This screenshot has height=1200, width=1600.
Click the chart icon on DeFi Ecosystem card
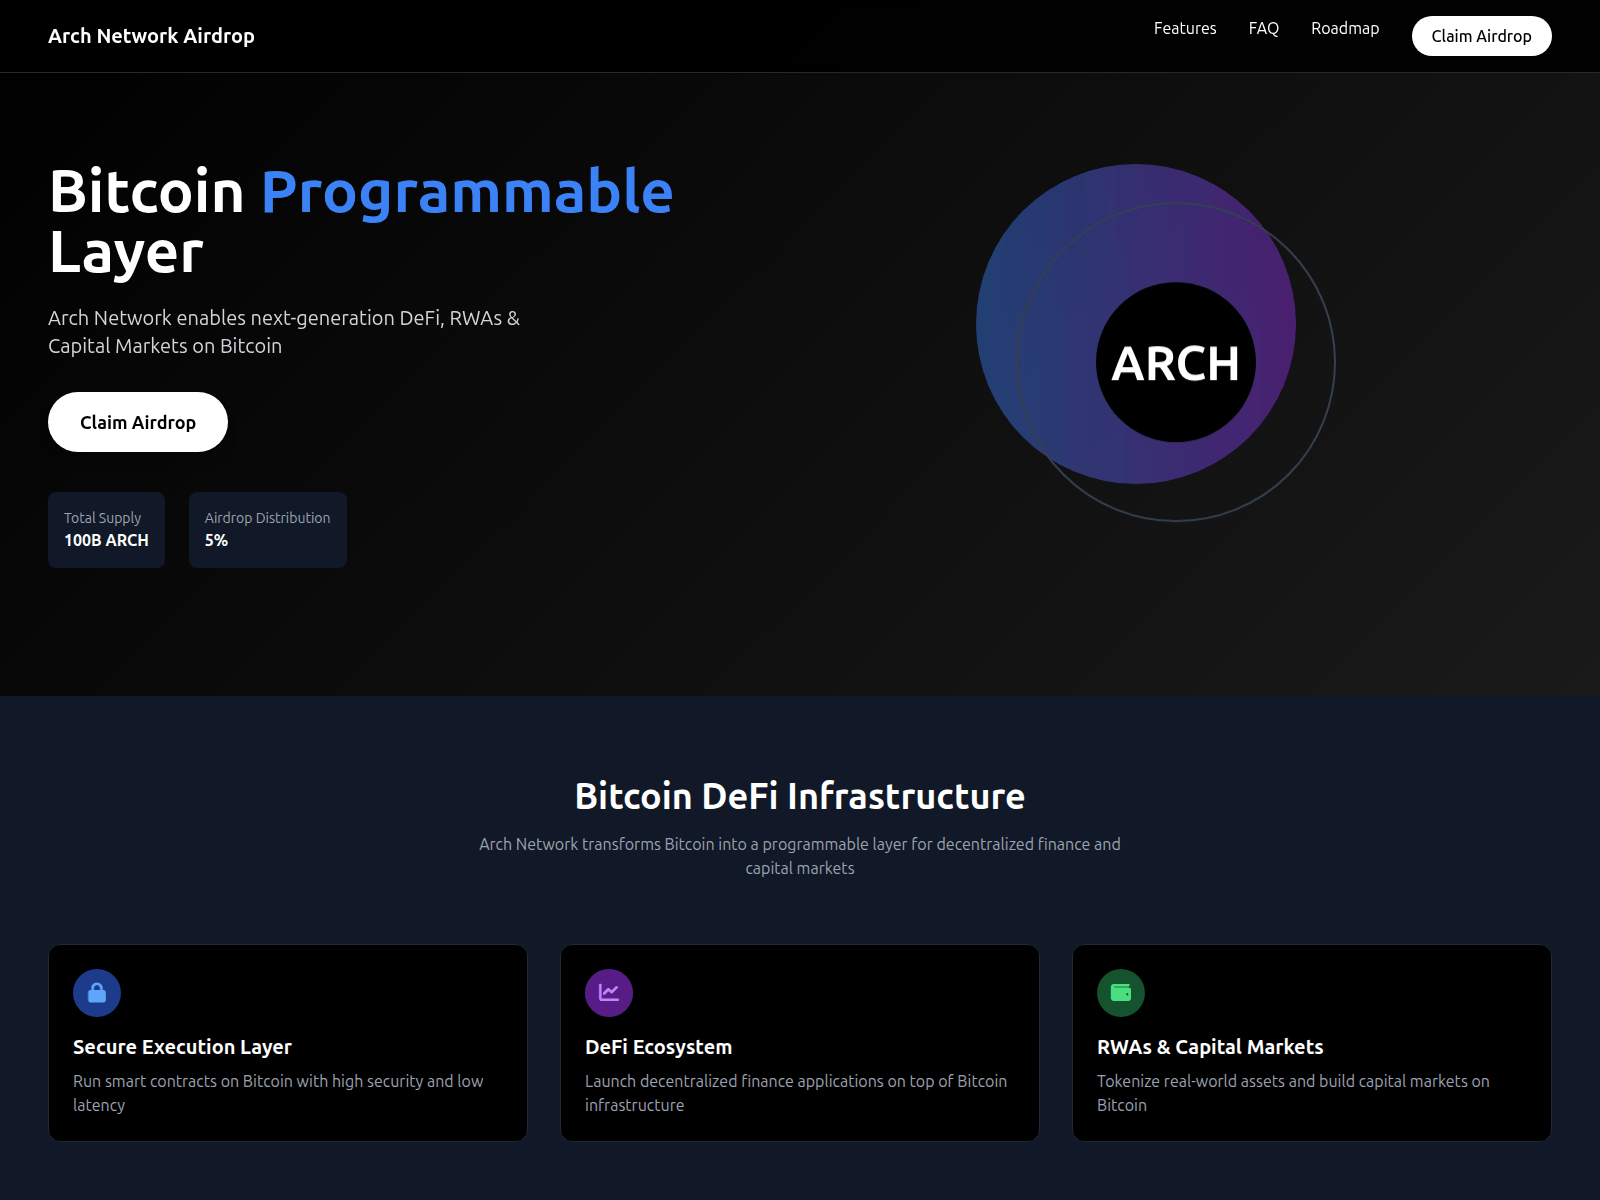pos(609,993)
